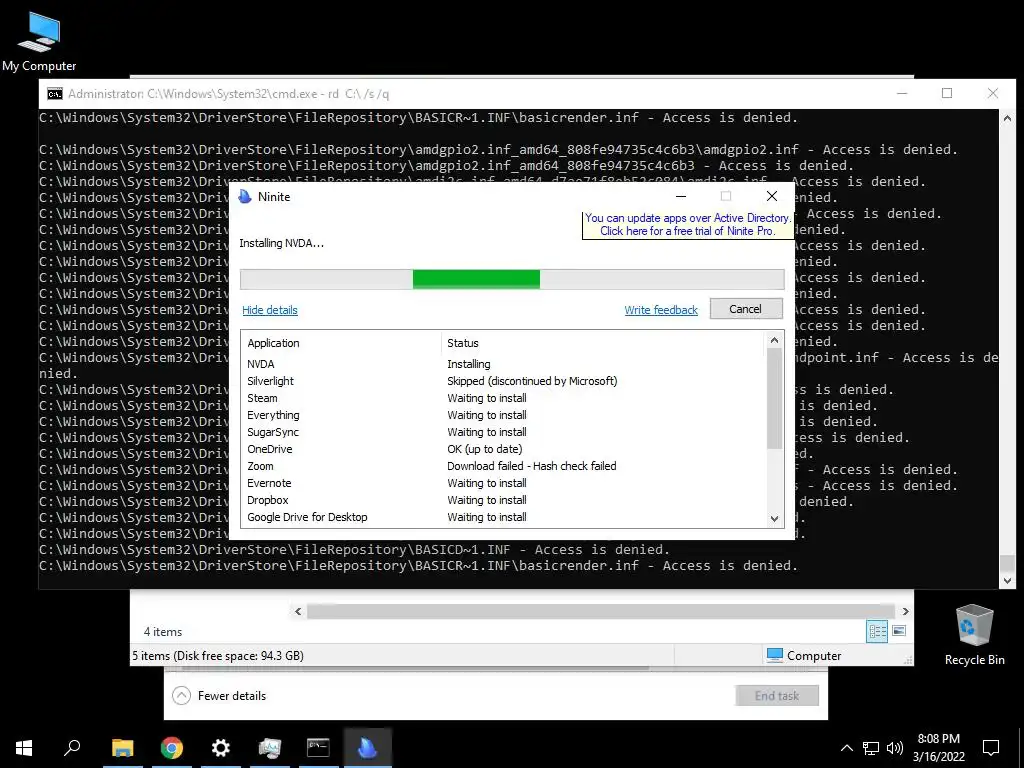Open the Recycle Bin desktop icon
The height and width of the screenshot is (768, 1024).
click(x=974, y=635)
